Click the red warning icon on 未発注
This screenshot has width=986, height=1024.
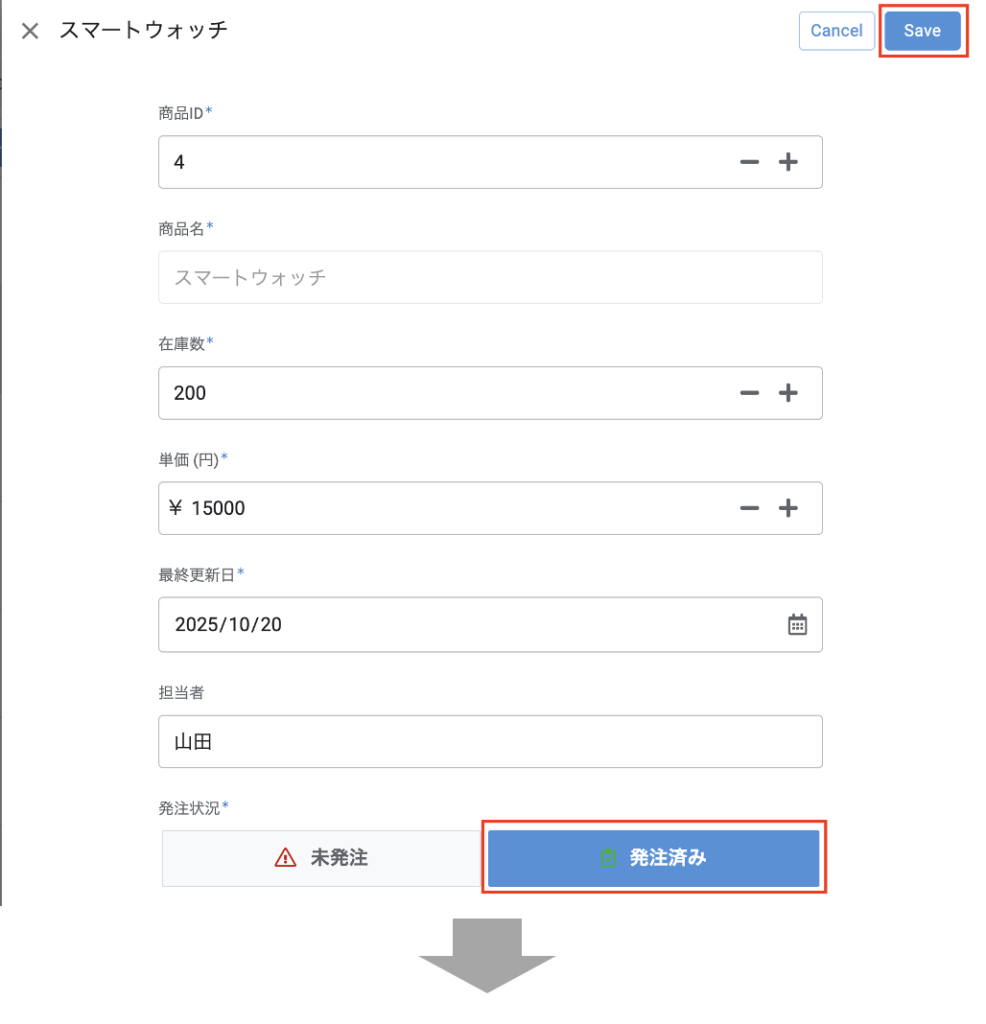point(286,858)
